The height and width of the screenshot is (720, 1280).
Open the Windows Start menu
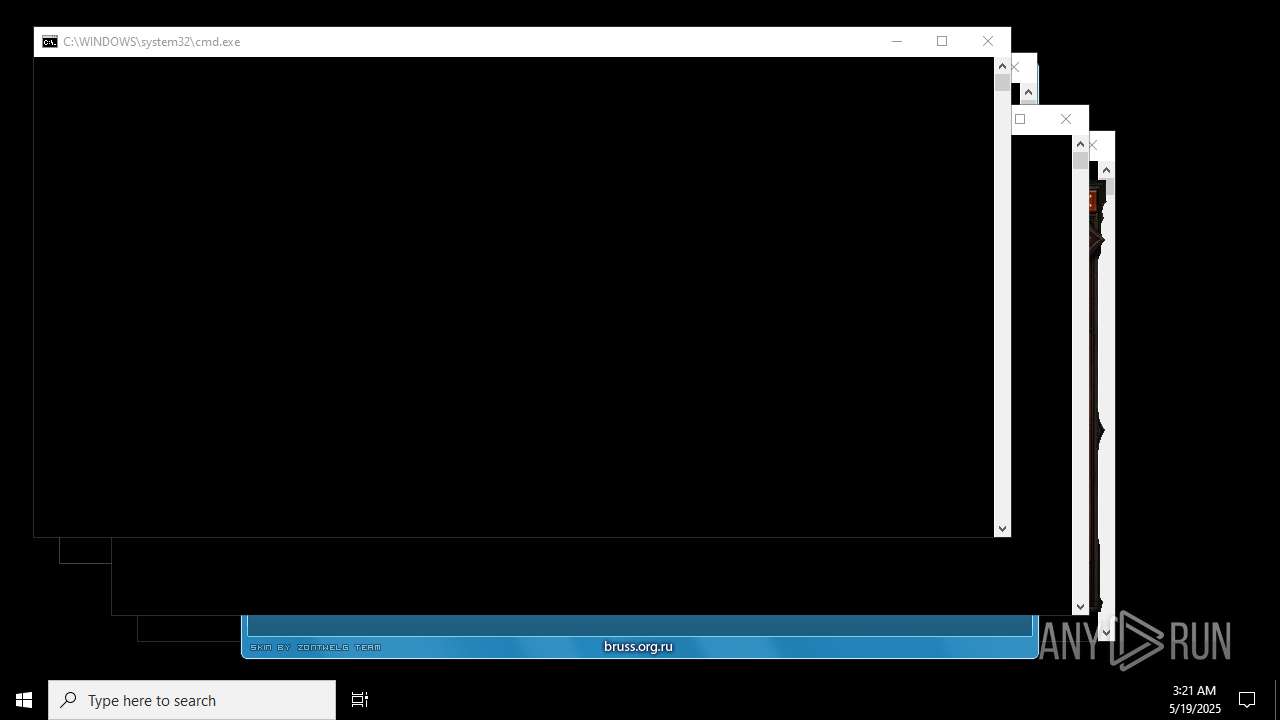24,700
